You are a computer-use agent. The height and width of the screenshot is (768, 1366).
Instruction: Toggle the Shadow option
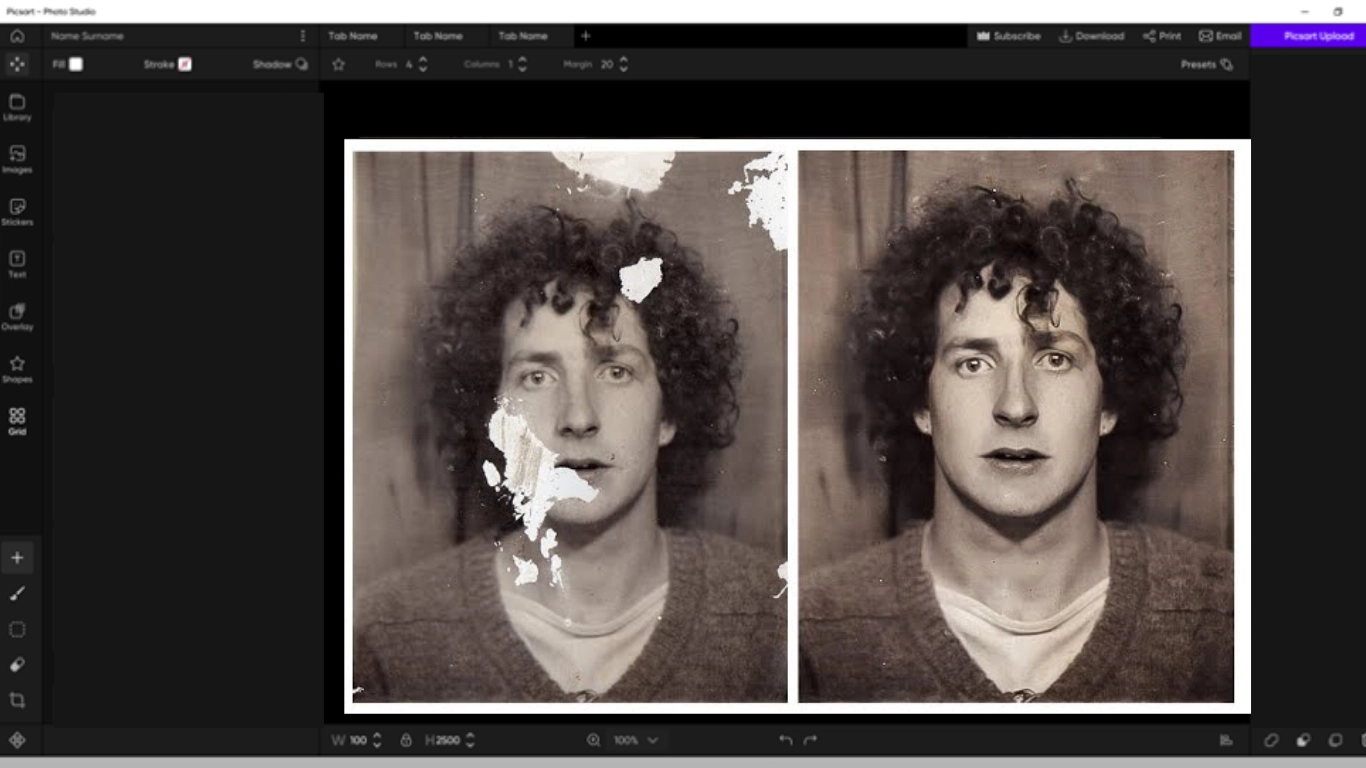280,64
